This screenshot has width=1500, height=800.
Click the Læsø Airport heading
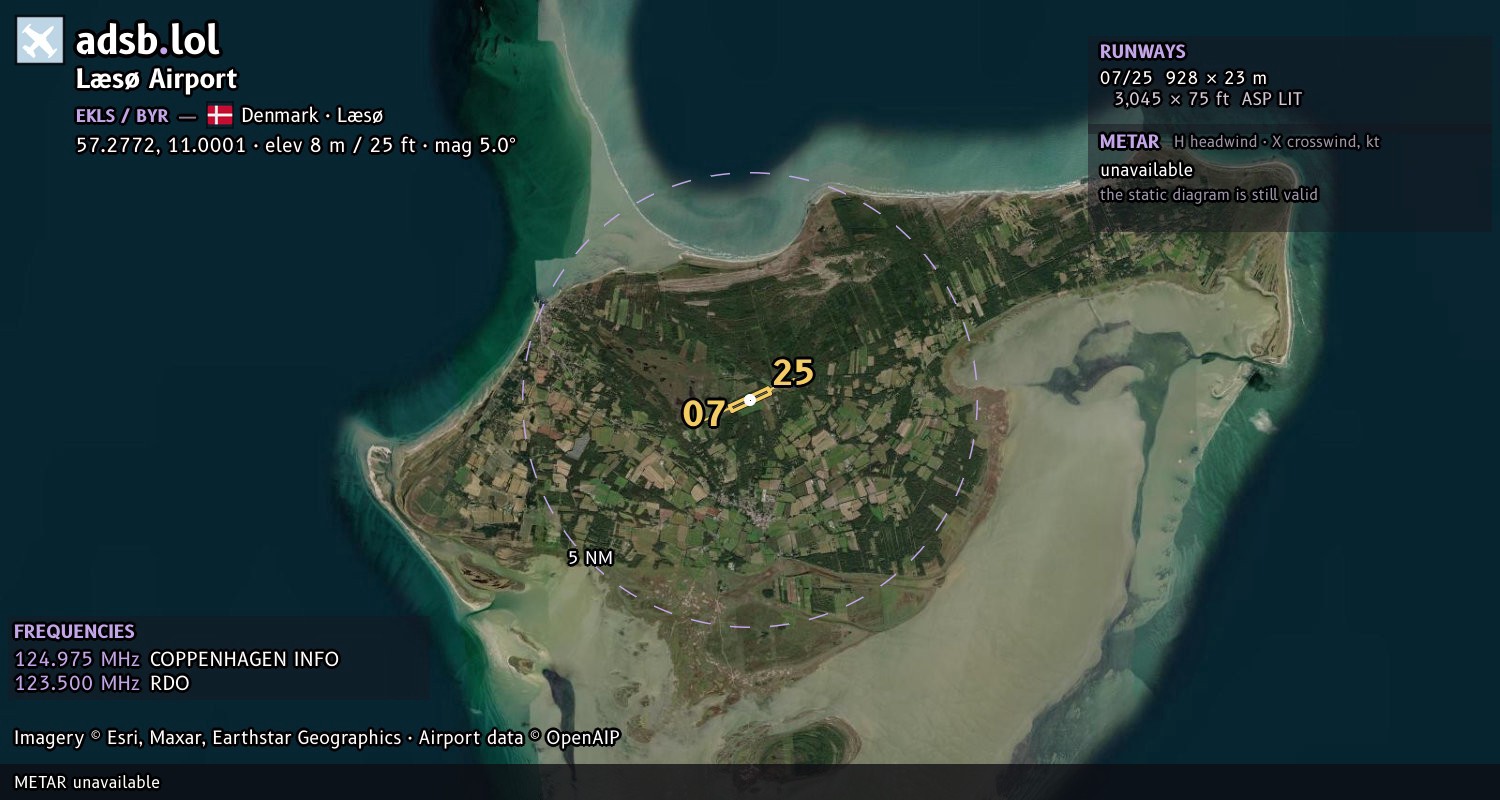pyautogui.click(x=156, y=79)
